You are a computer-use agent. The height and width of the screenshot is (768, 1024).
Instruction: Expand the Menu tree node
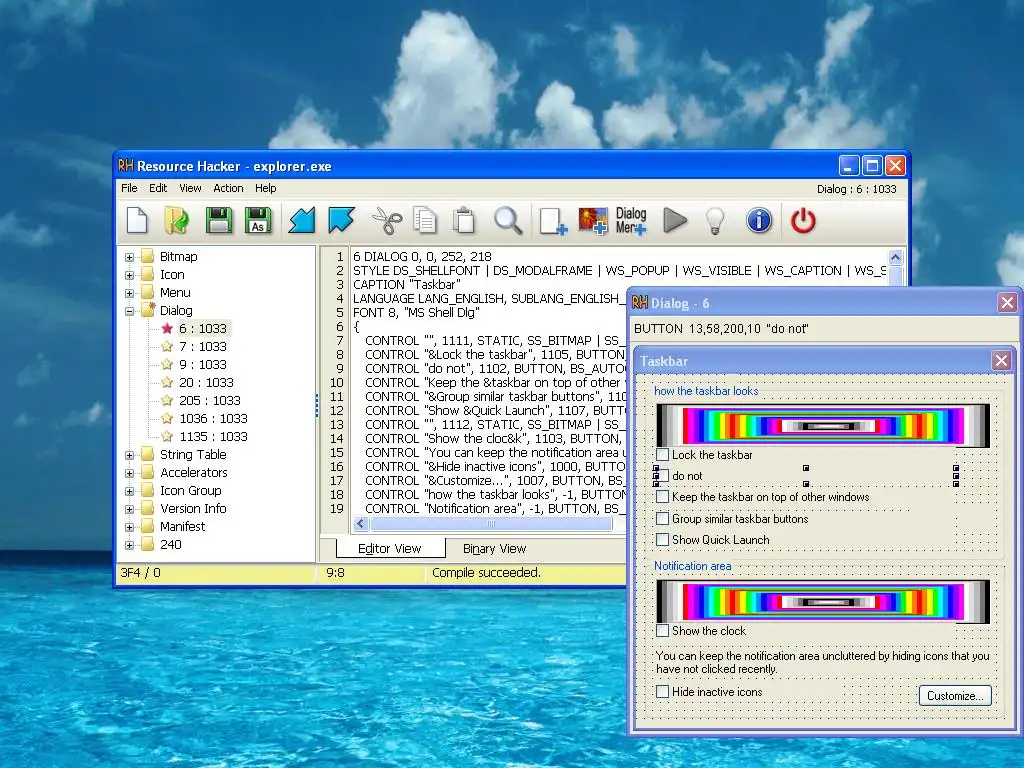129,293
